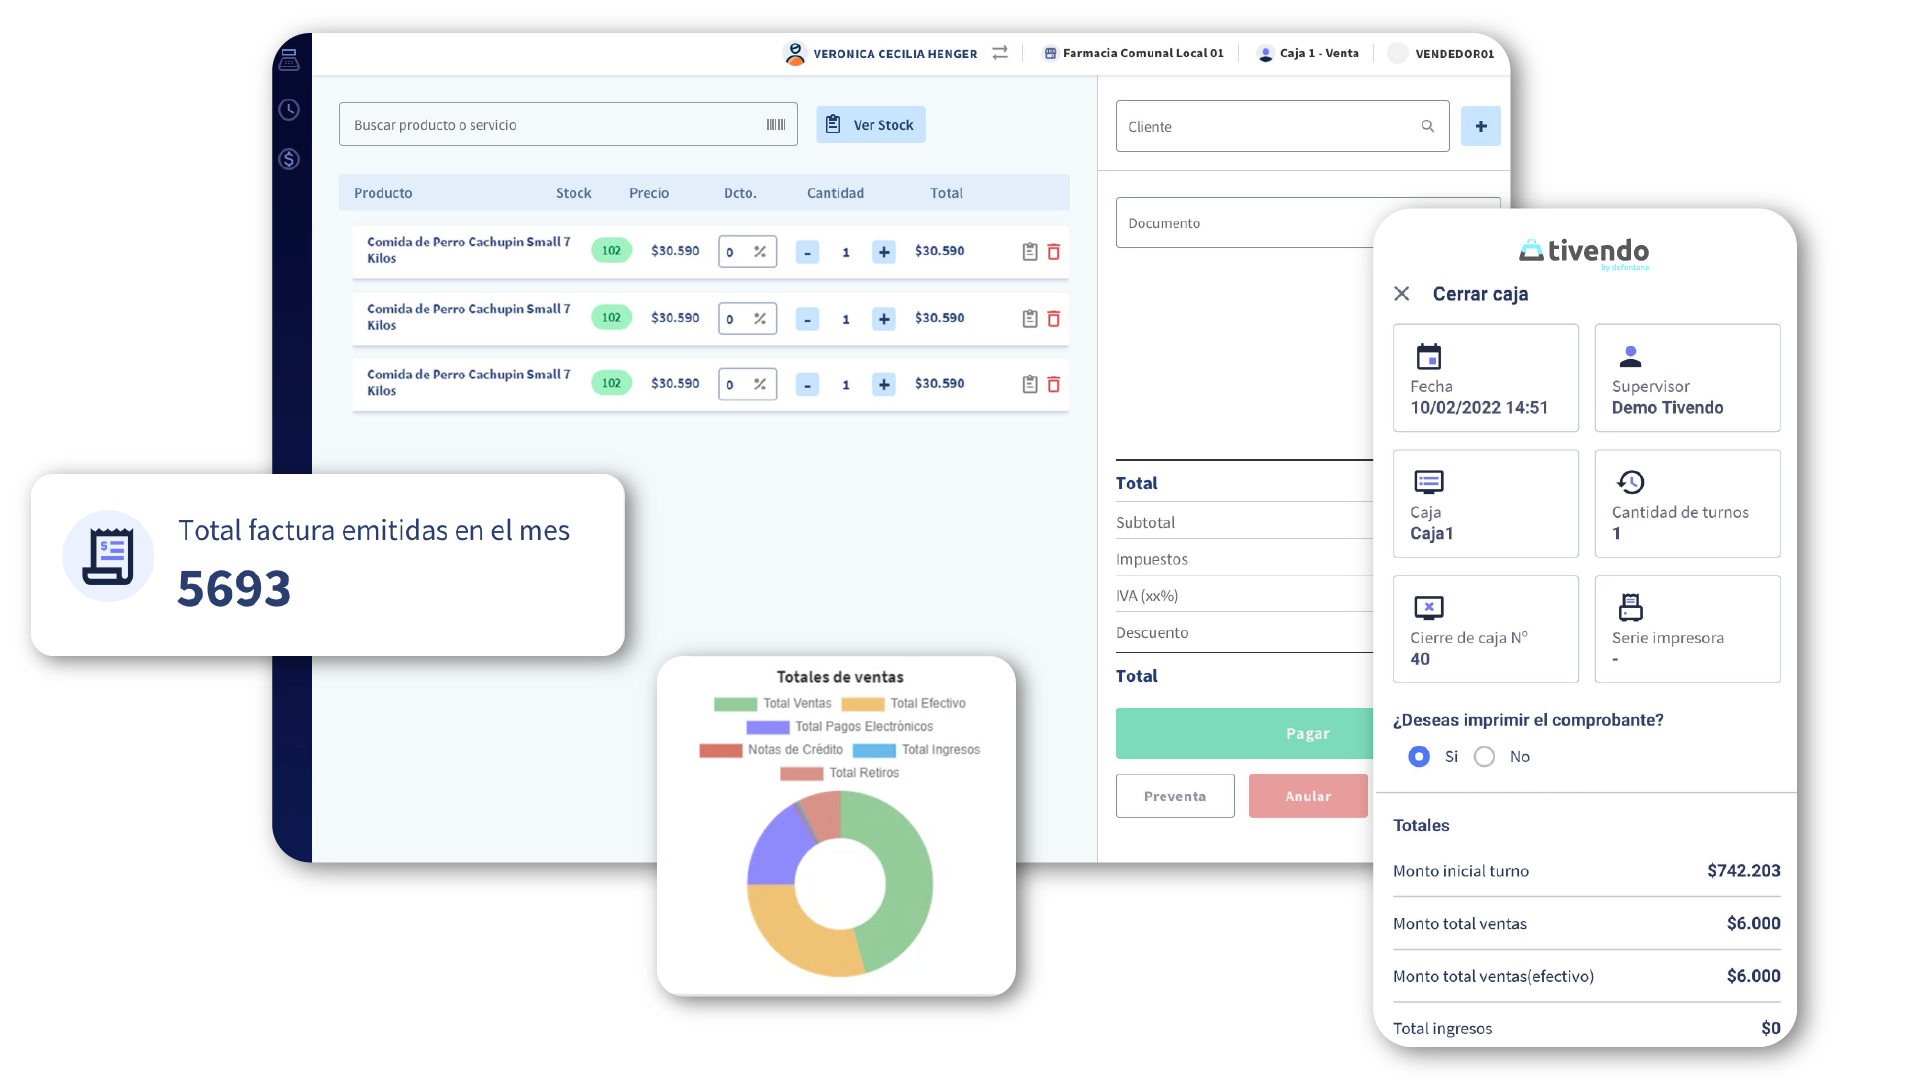Focus the Buscar producto o servicio field
Screen dimensions: 1920x1080
pyautogui.click(x=568, y=125)
